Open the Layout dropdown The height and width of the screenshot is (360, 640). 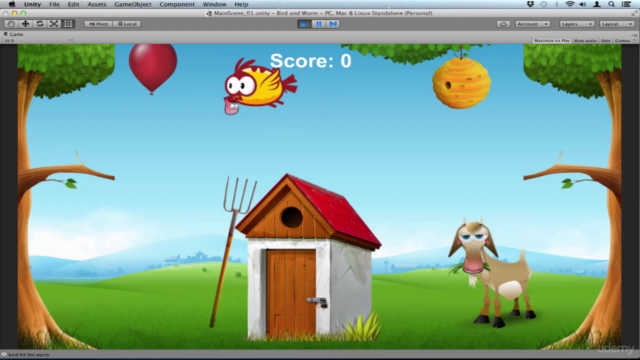(x=617, y=24)
